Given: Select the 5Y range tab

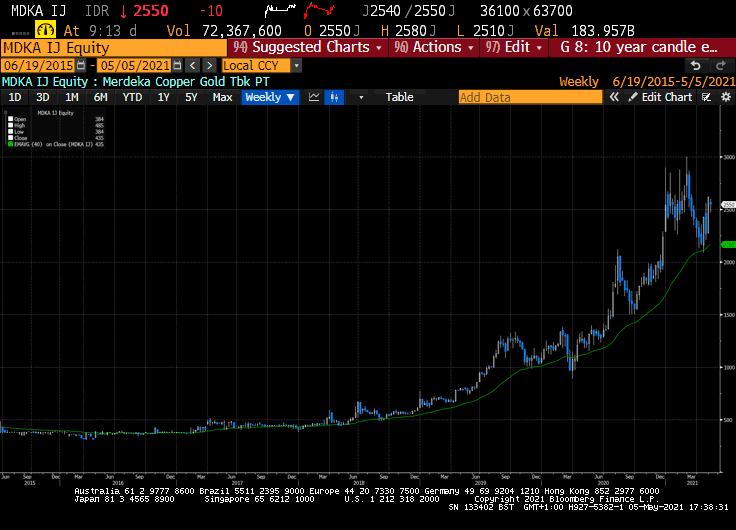Looking at the screenshot, I should tap(191, 97).
